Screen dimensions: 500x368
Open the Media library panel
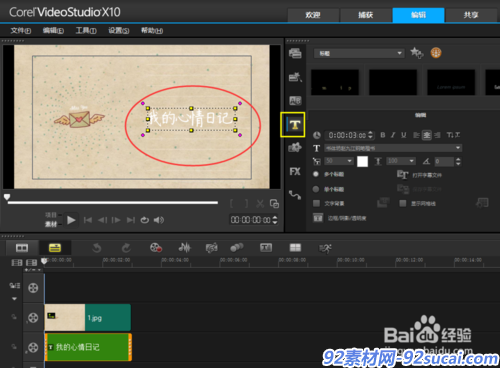295,53
